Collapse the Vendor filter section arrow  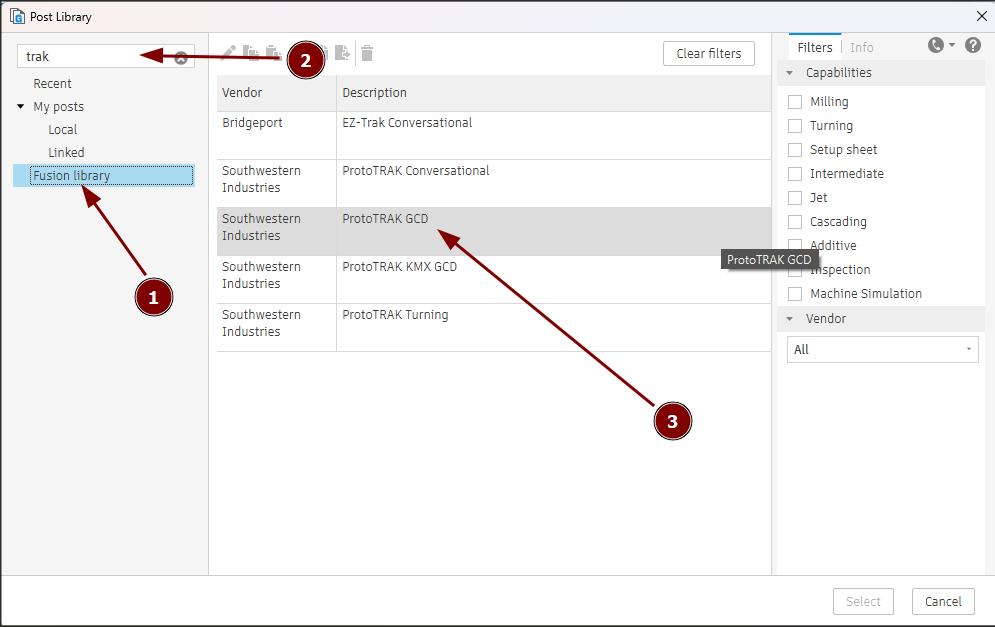(x=789, y=319)
